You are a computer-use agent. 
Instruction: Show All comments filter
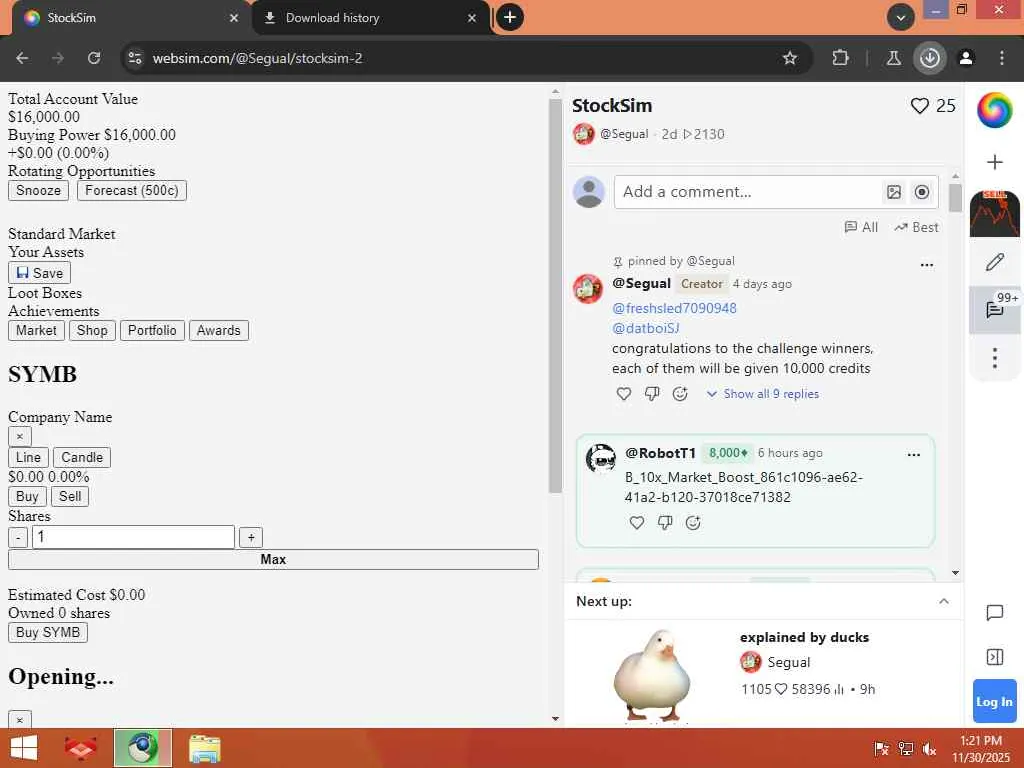[861, 227]
